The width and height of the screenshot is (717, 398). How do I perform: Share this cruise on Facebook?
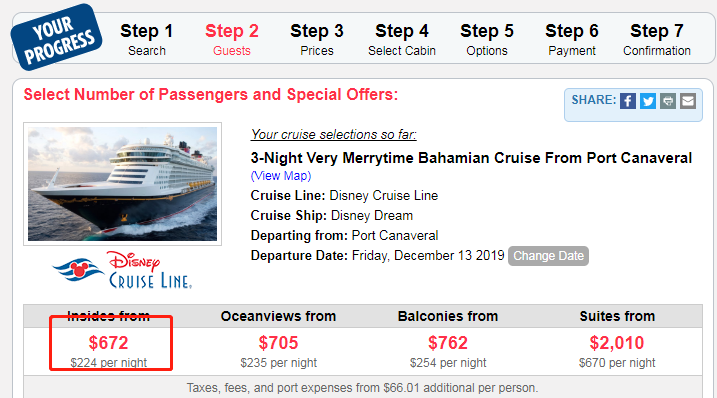628,101
